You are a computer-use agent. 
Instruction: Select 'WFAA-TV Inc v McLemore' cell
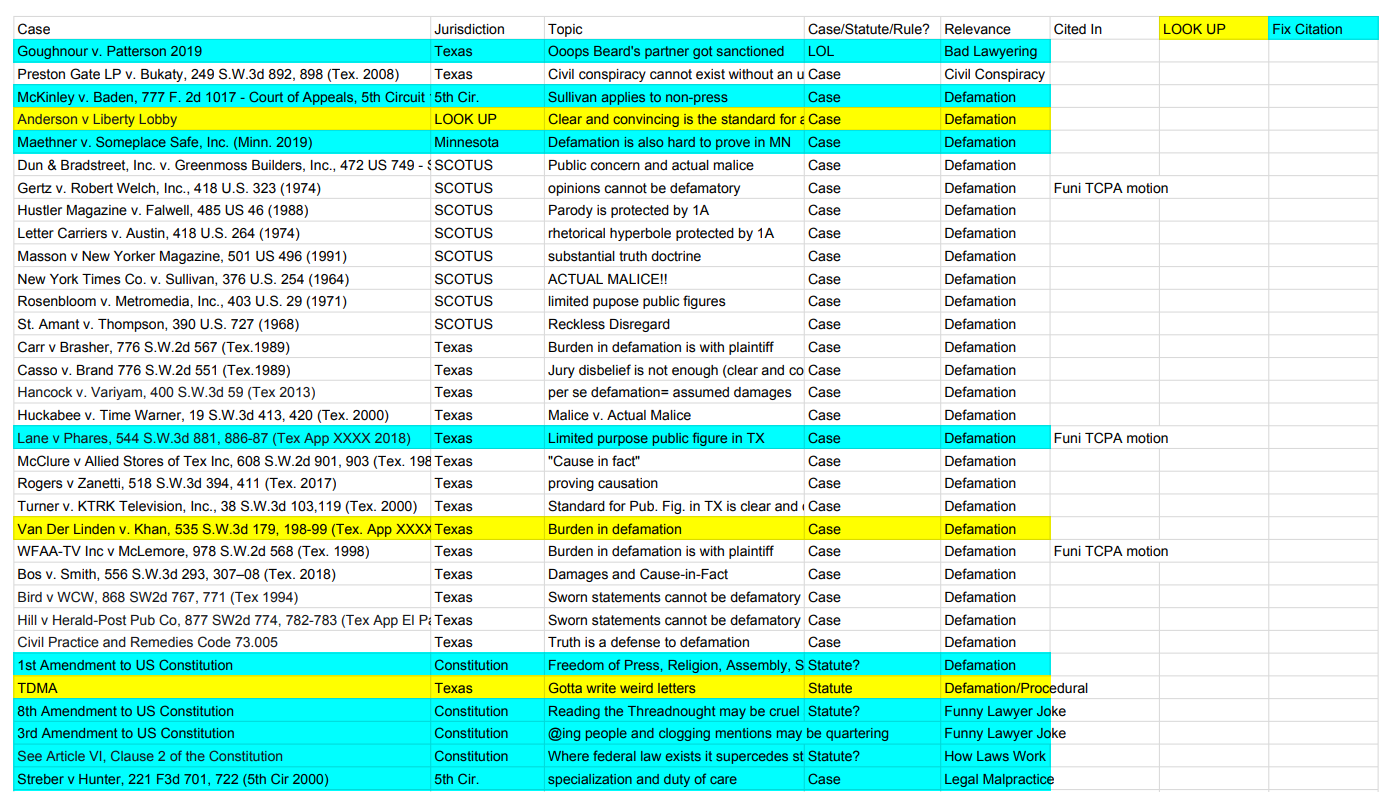tap(222, 551)
